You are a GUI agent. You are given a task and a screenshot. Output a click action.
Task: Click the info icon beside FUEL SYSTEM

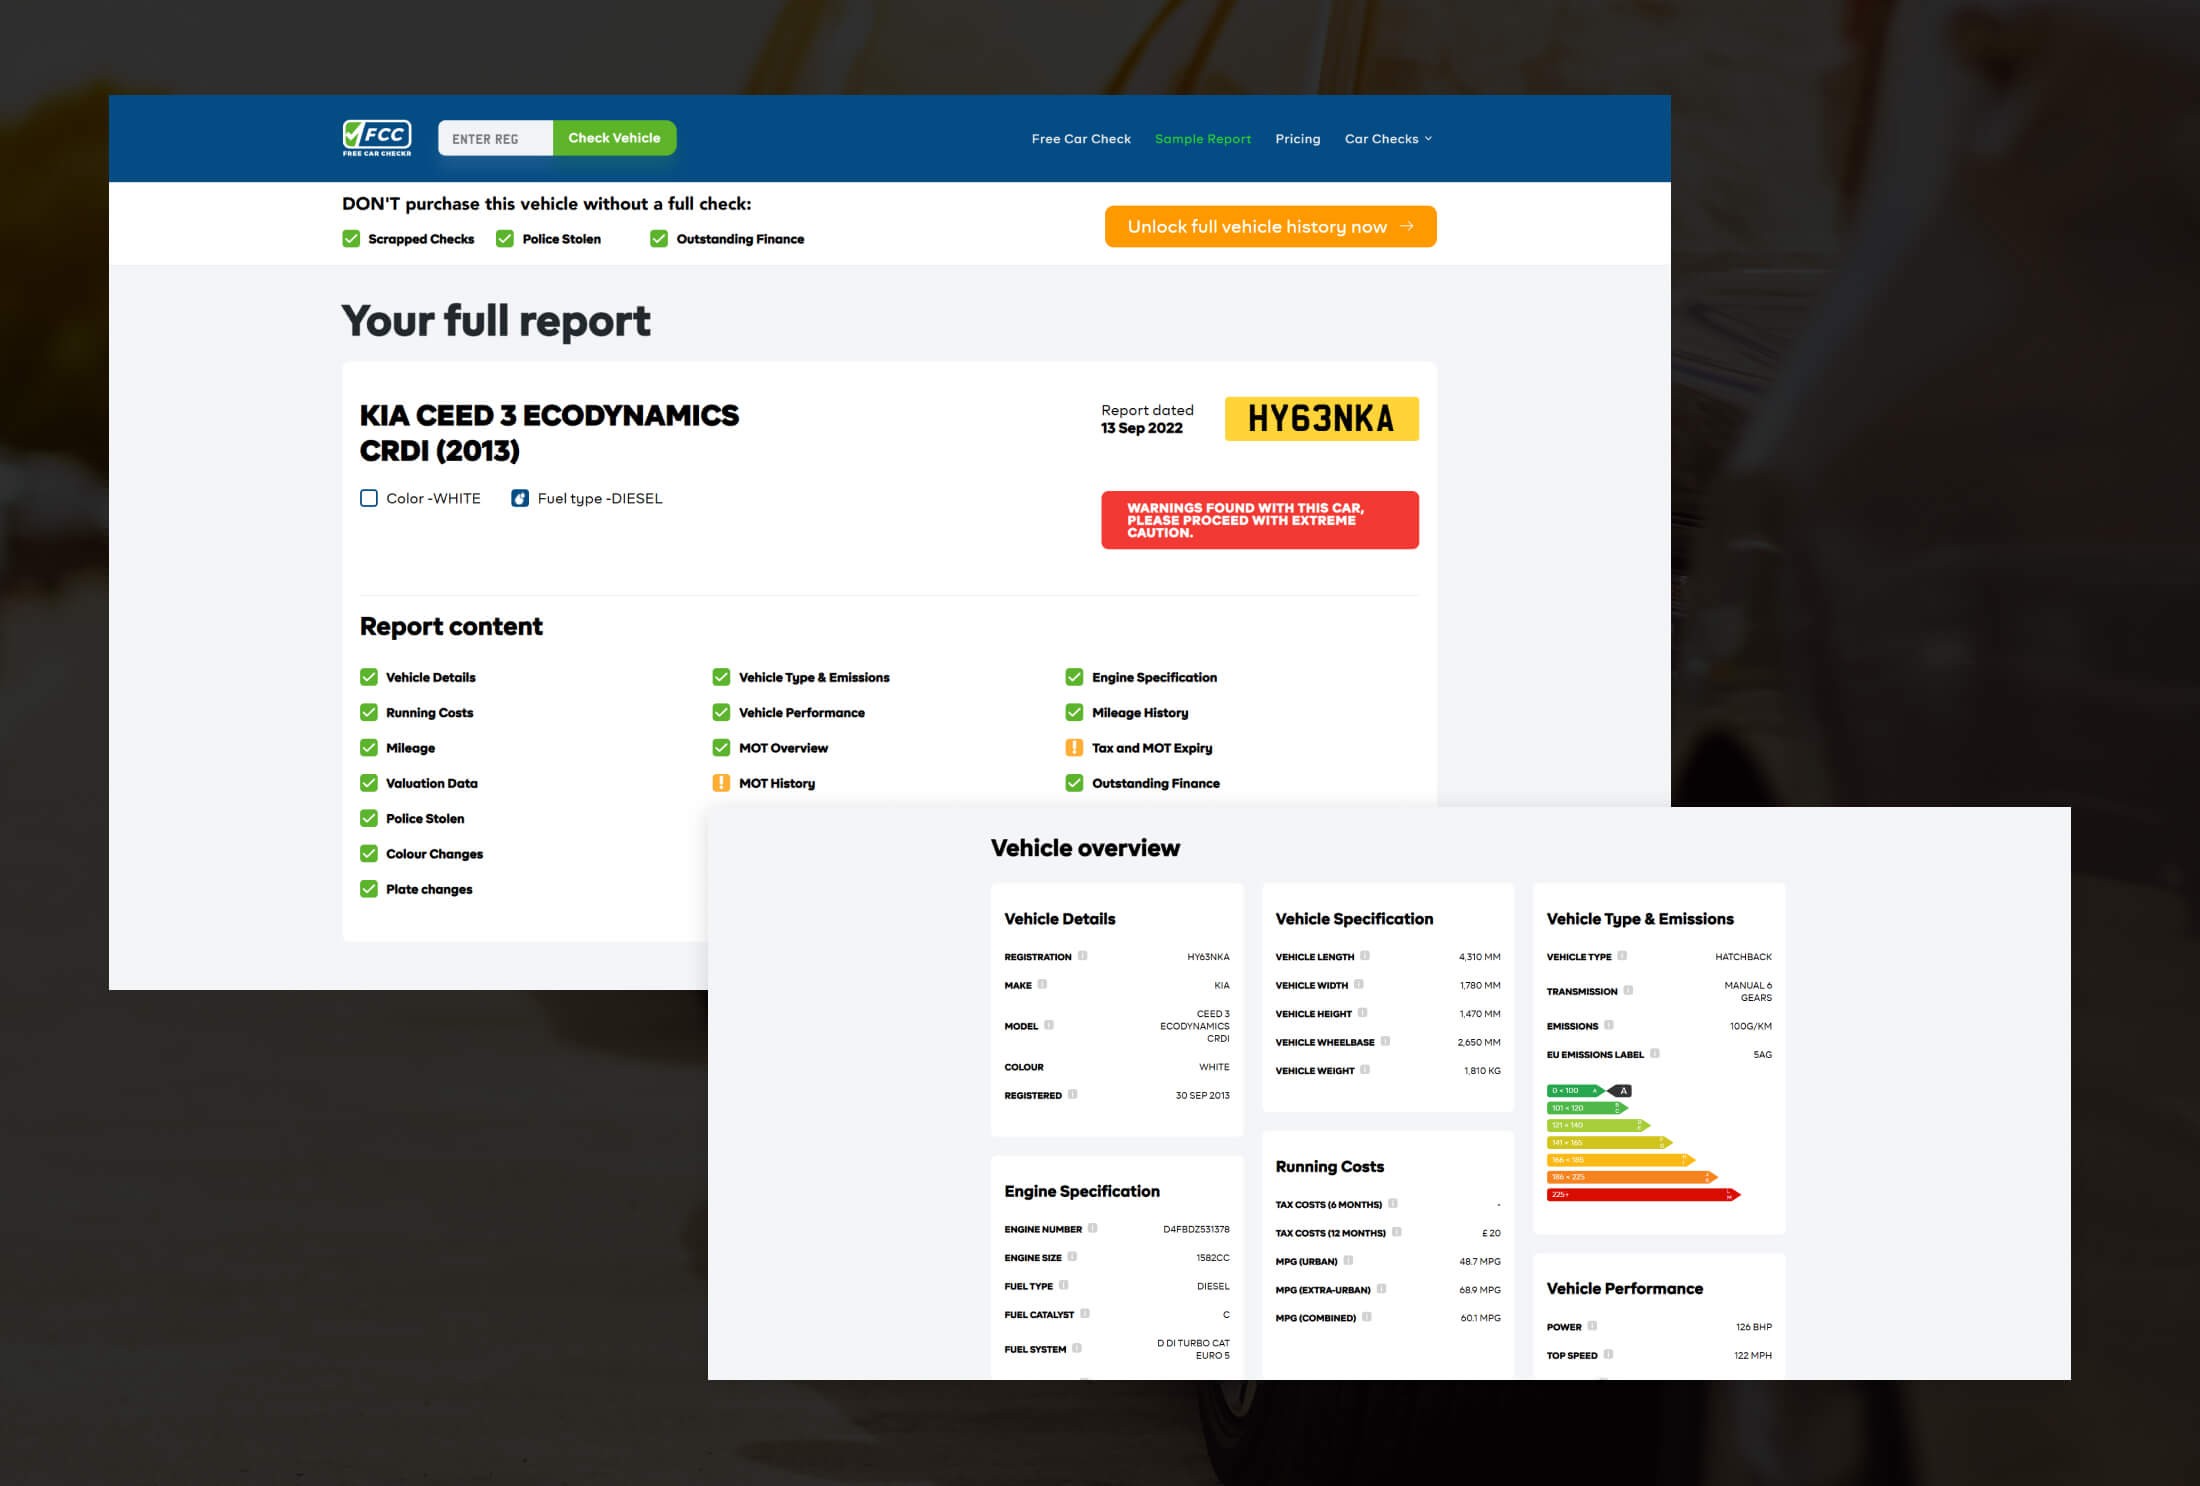[x=1077, y=1348]
